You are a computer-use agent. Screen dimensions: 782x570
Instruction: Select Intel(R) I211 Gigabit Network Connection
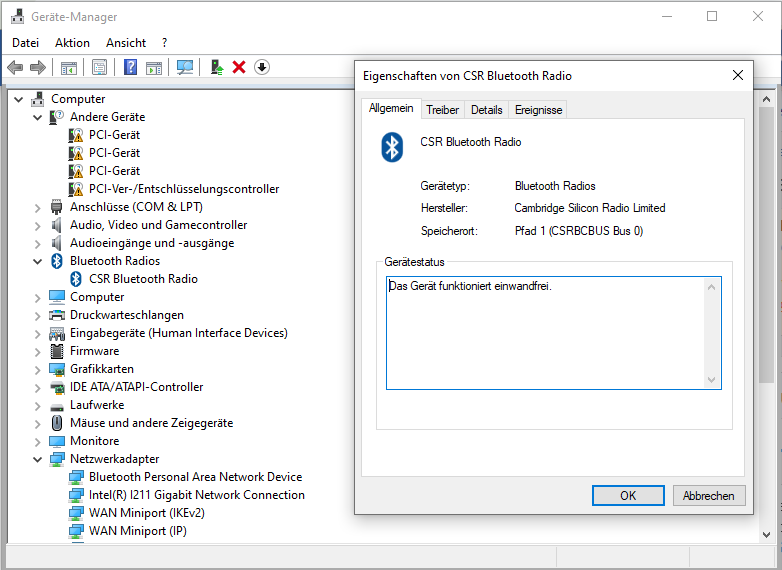click(x=196, y=495)
